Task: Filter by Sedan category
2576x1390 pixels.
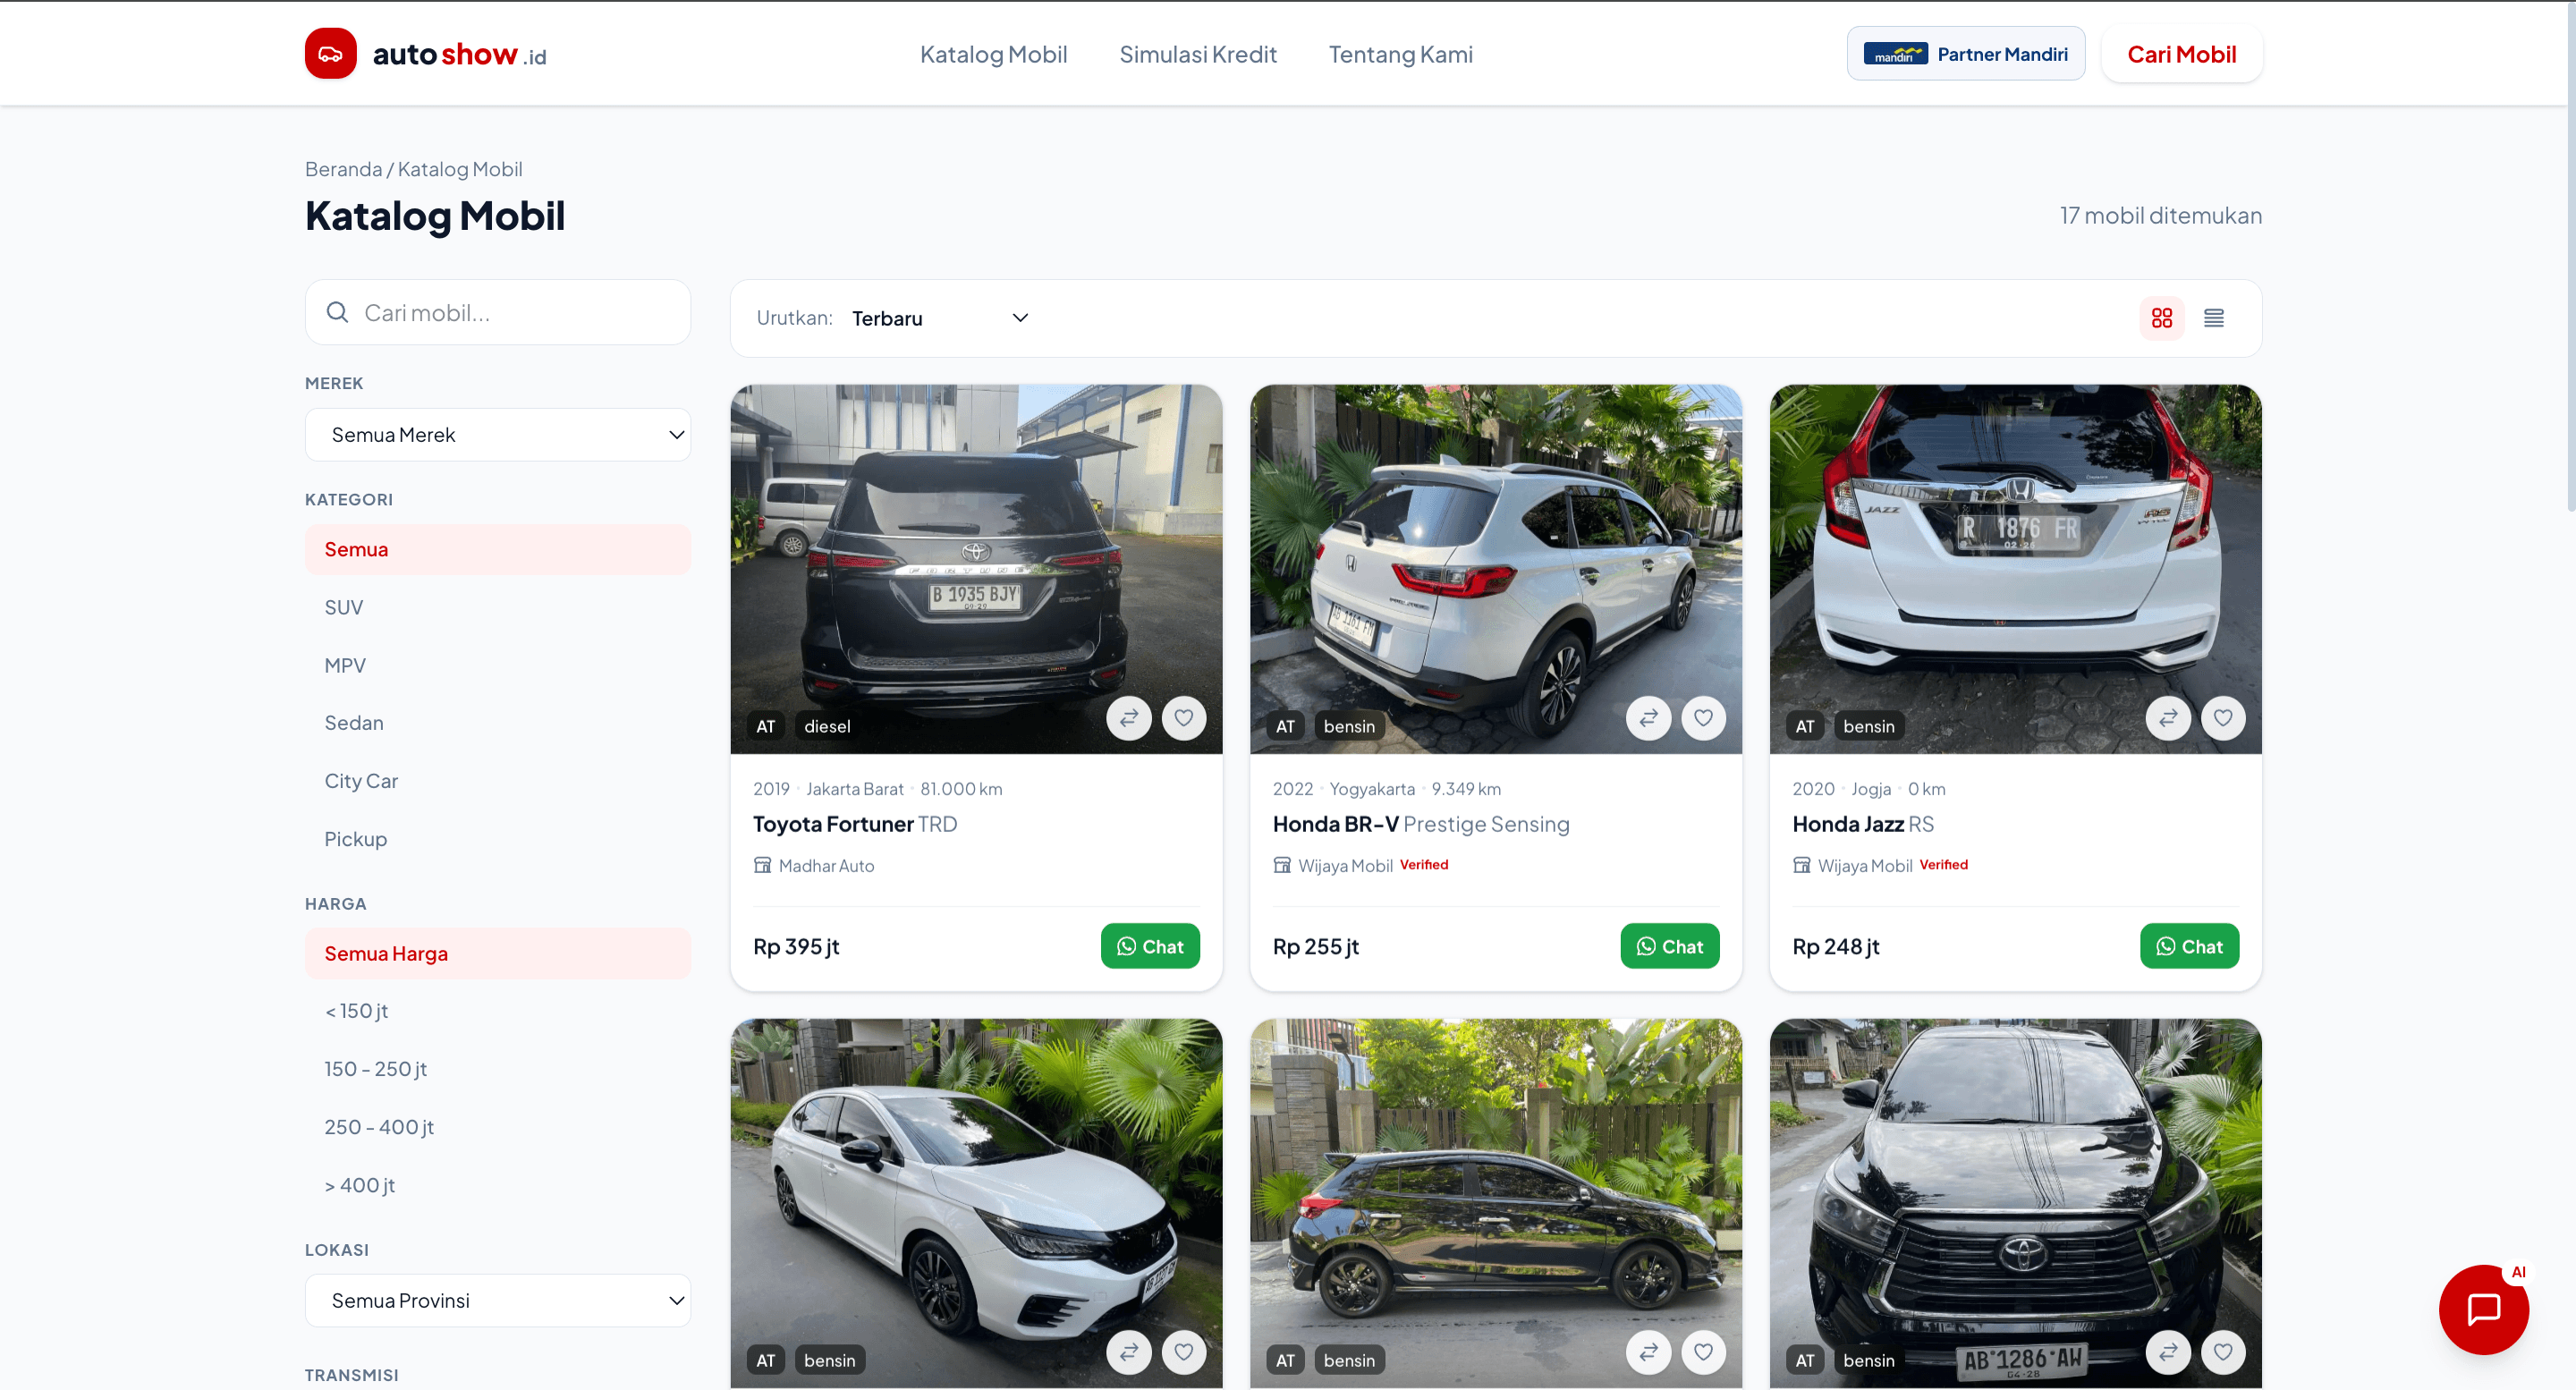Action: [498, 723]
